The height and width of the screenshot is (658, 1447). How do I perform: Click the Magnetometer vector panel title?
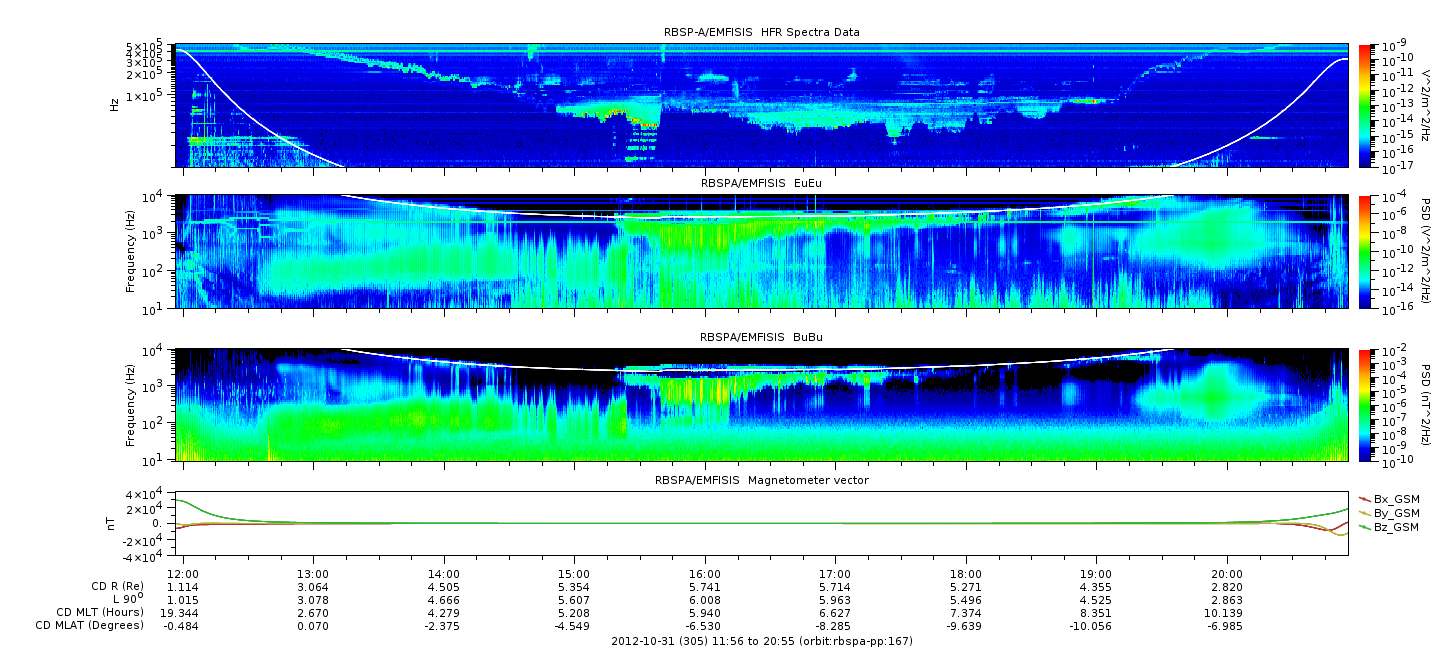tap(761, 480)
